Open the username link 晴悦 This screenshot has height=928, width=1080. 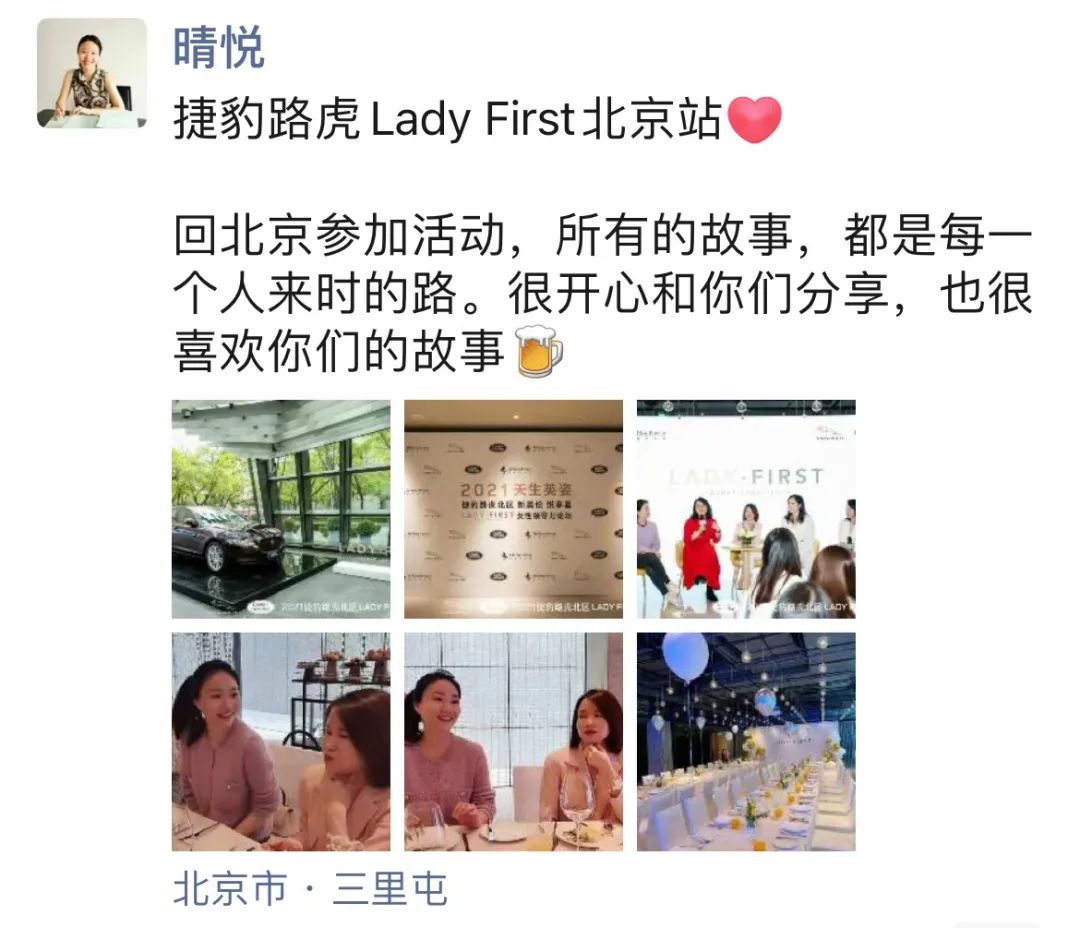[x=218, y=47]
